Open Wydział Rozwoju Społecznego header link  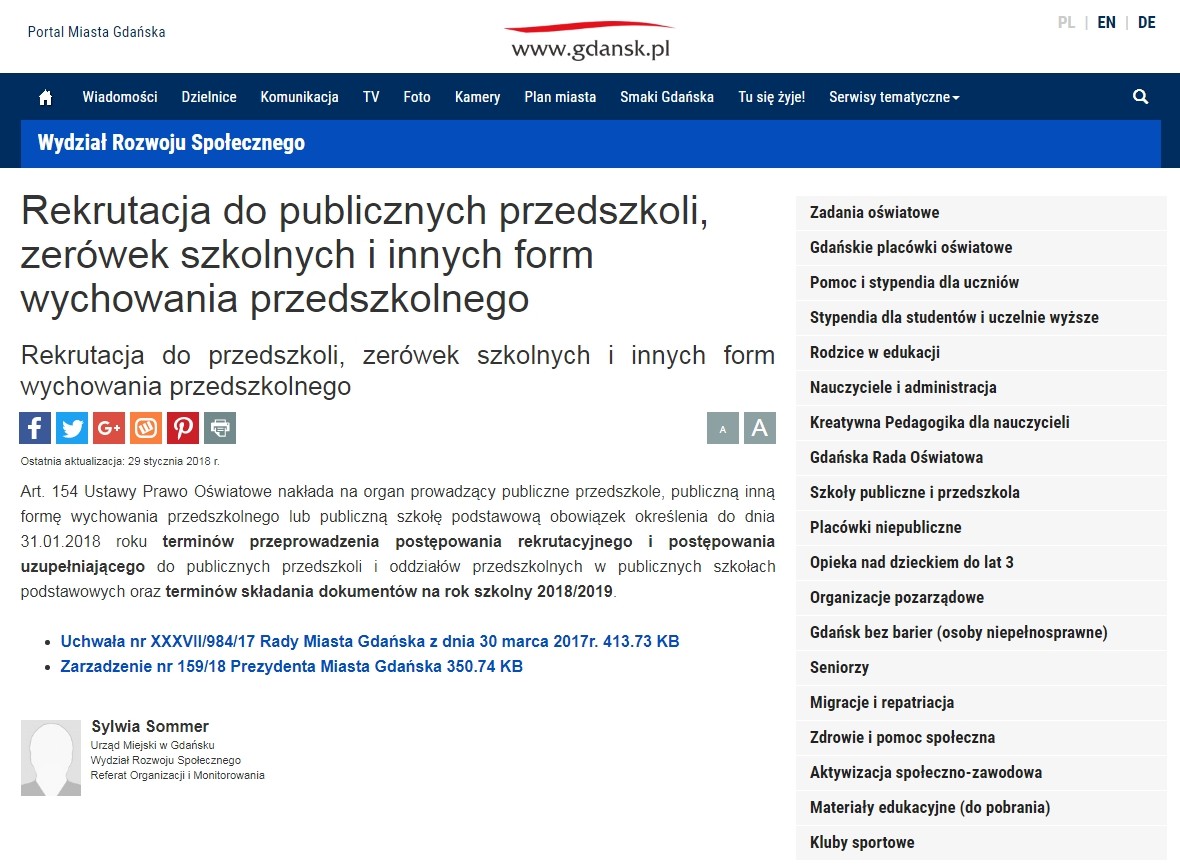tap(172, 143)
